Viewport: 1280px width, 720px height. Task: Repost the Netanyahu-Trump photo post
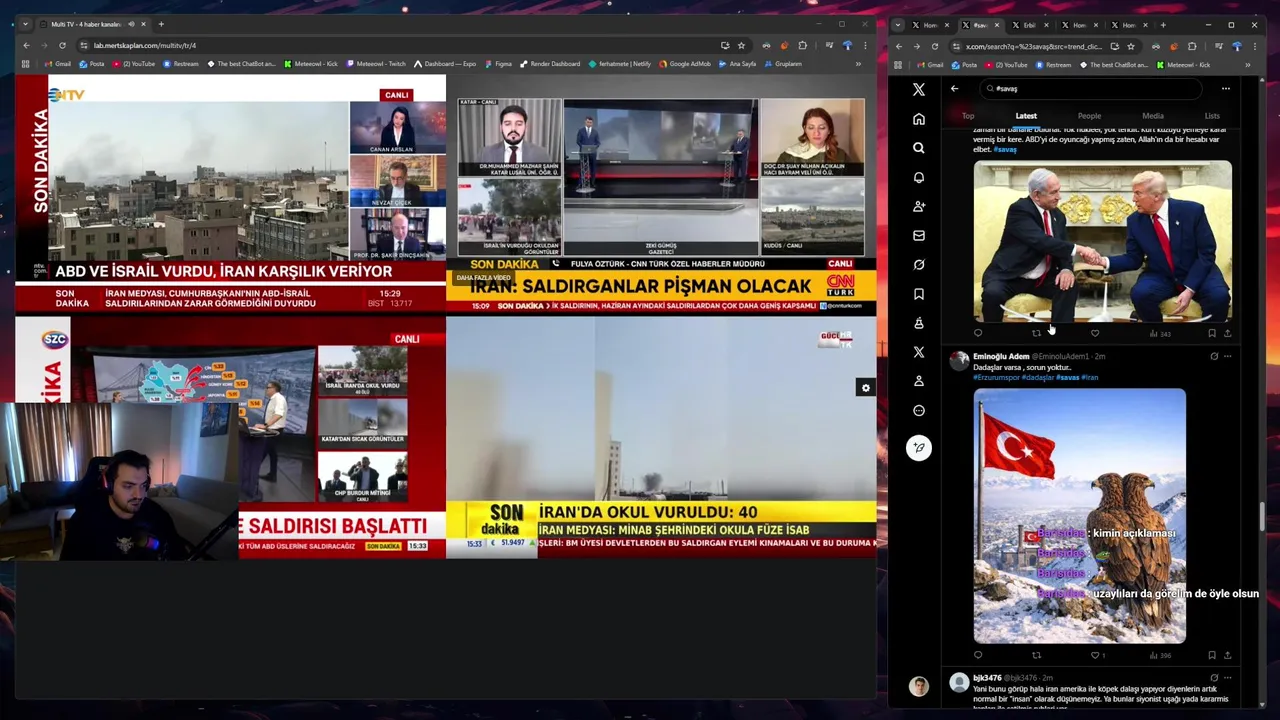pyautogui.click(x=1036, y=333)
